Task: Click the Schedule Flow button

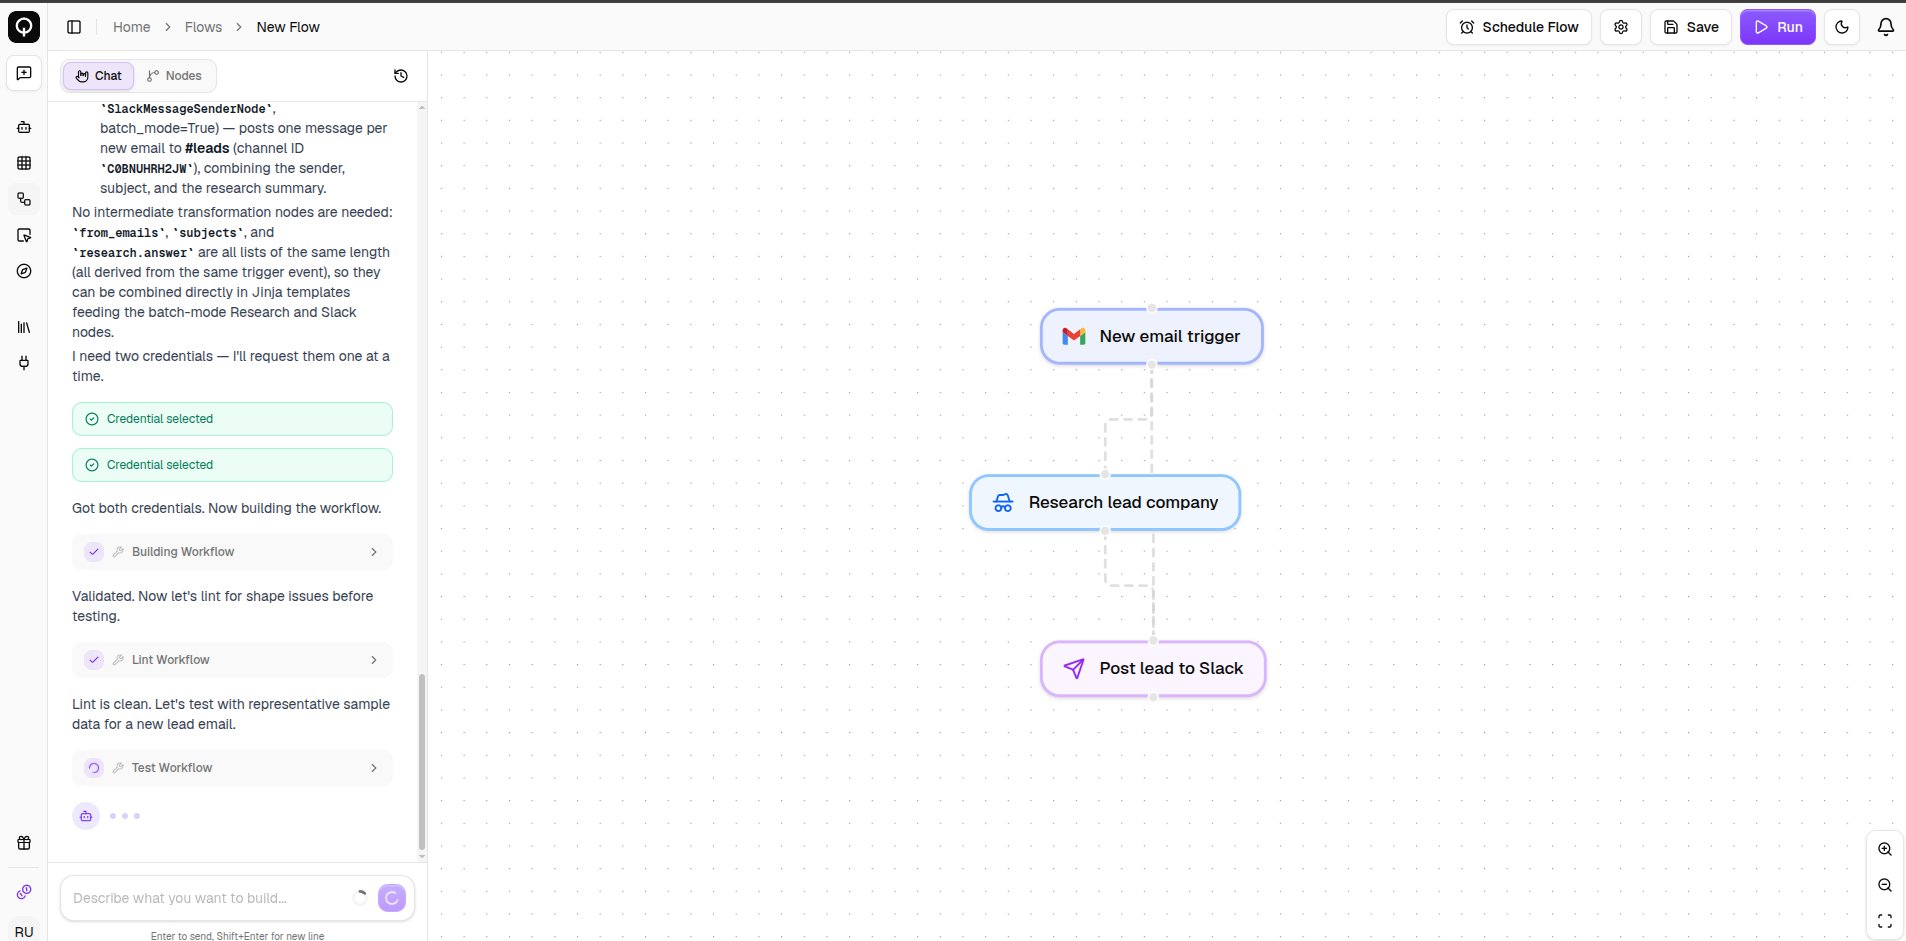Action: [1519, 27]
